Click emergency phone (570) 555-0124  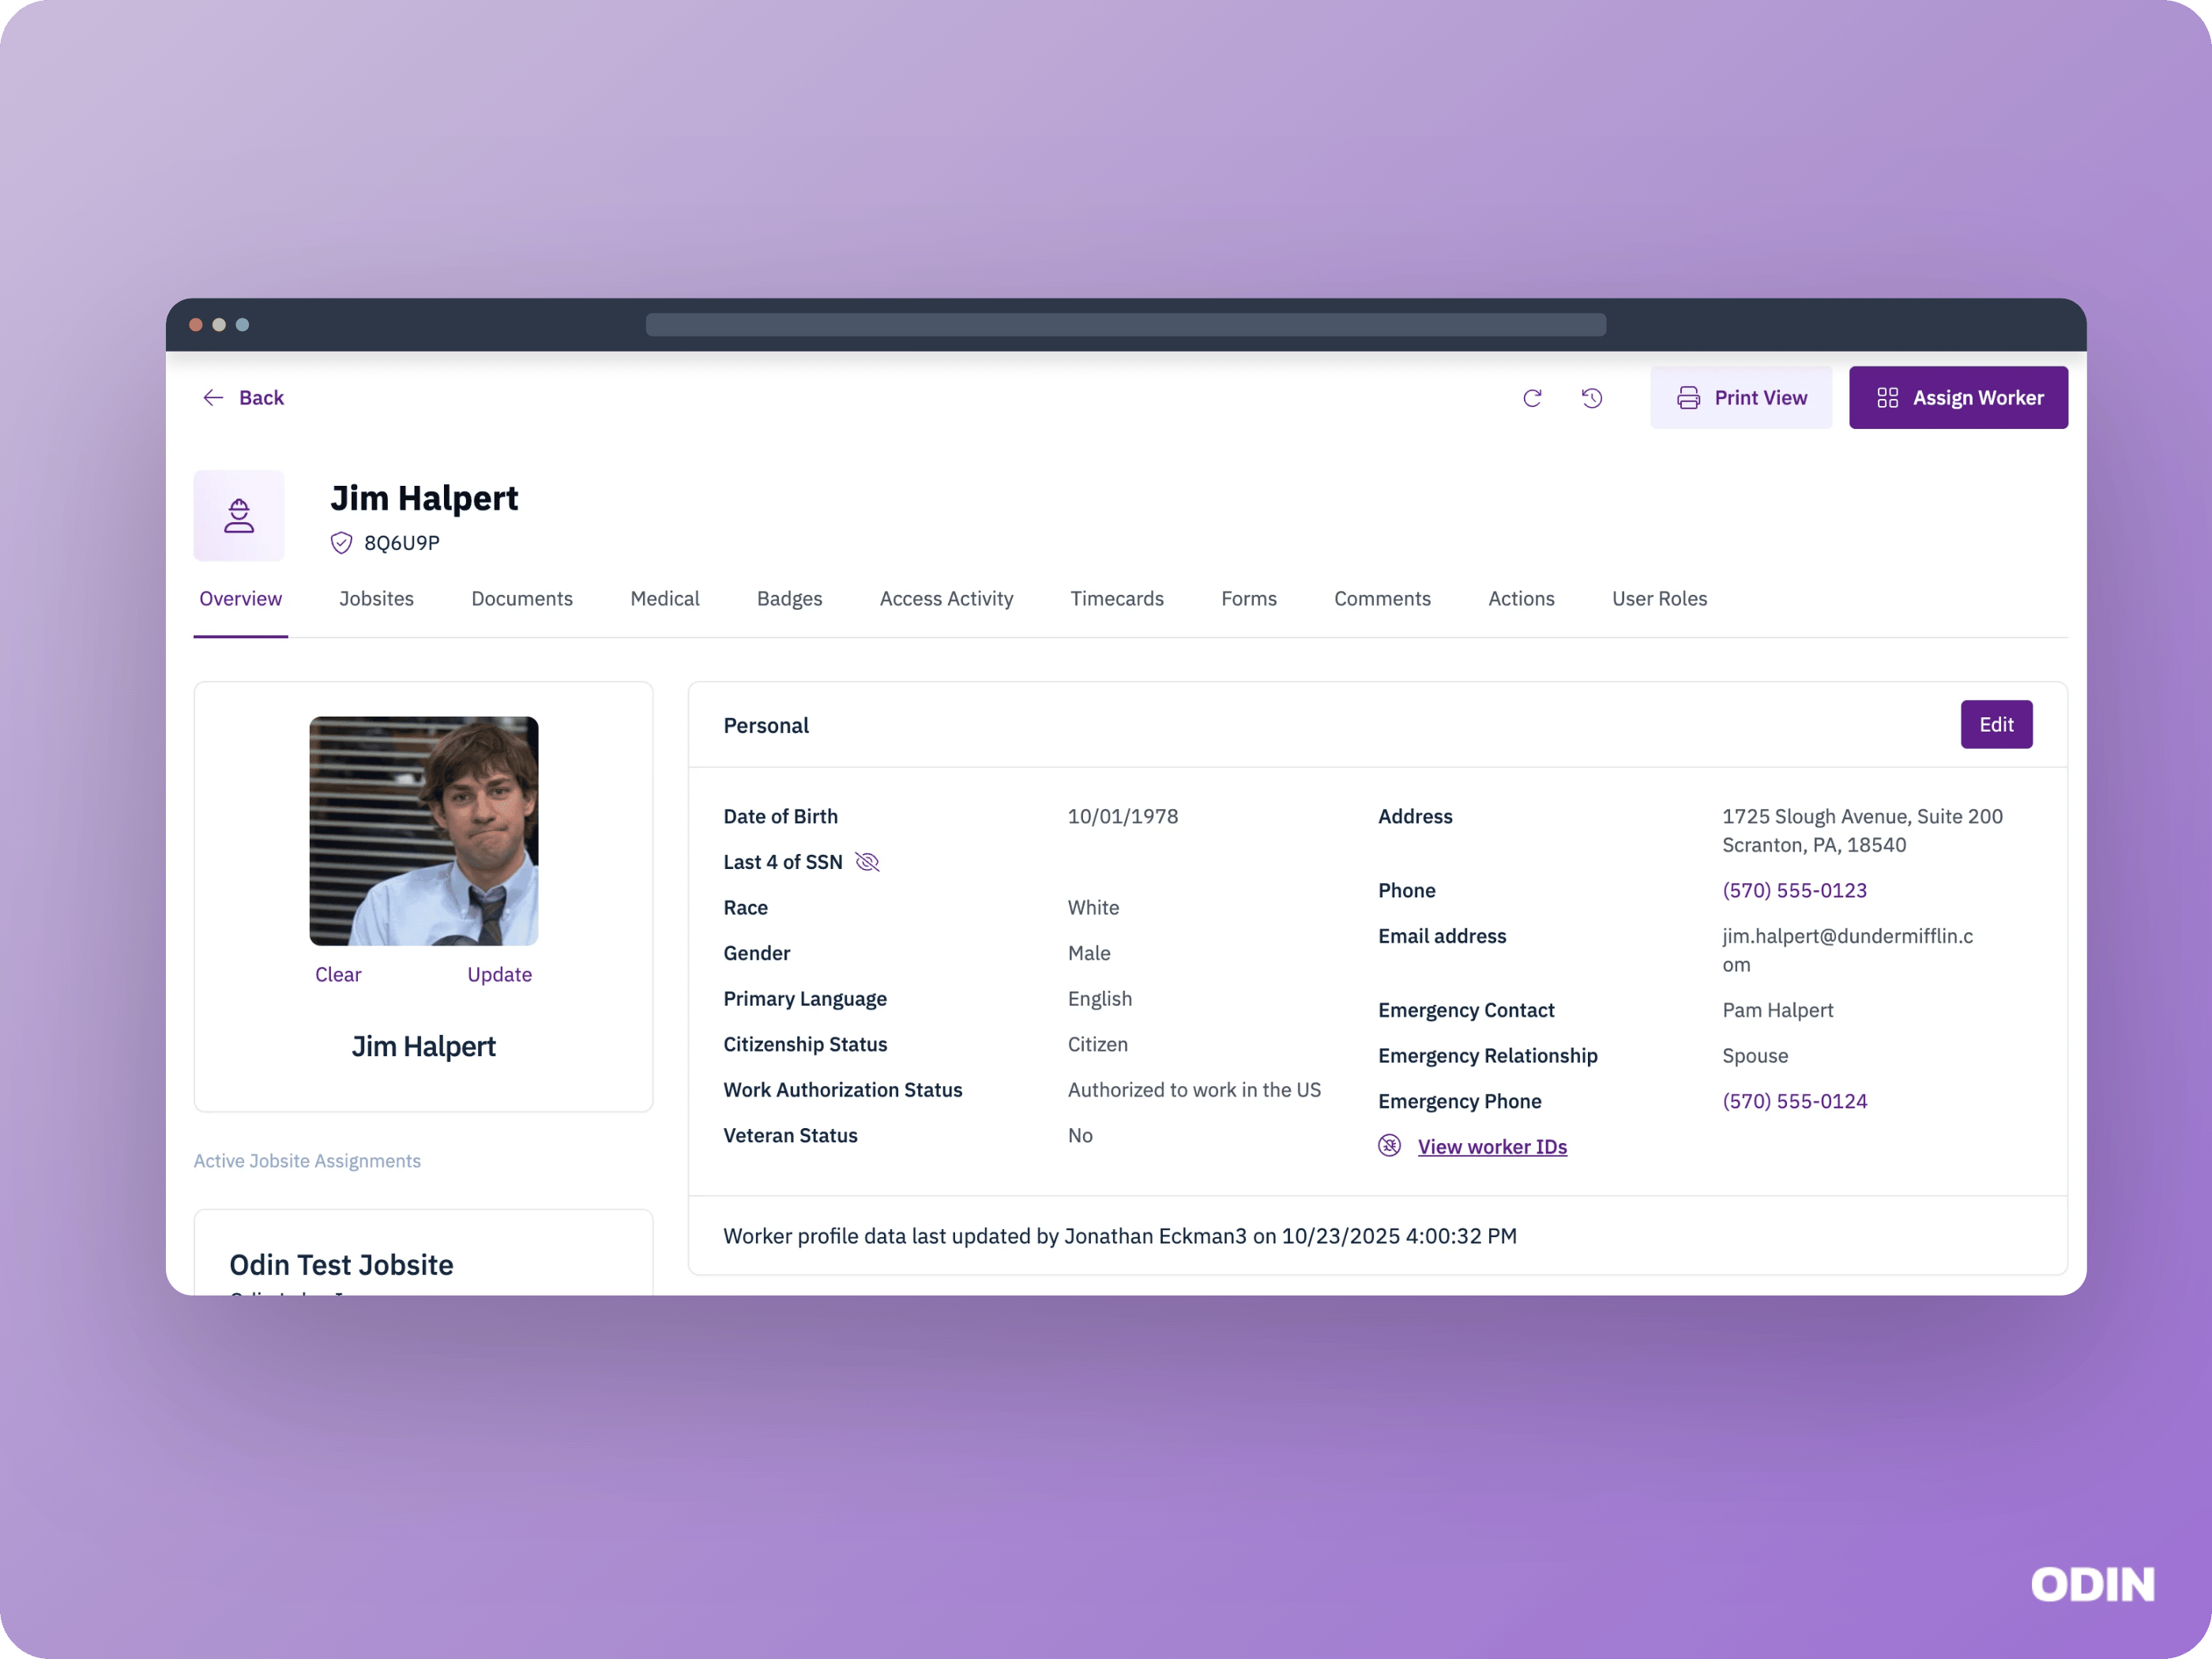click(x=1794, y=1102)
